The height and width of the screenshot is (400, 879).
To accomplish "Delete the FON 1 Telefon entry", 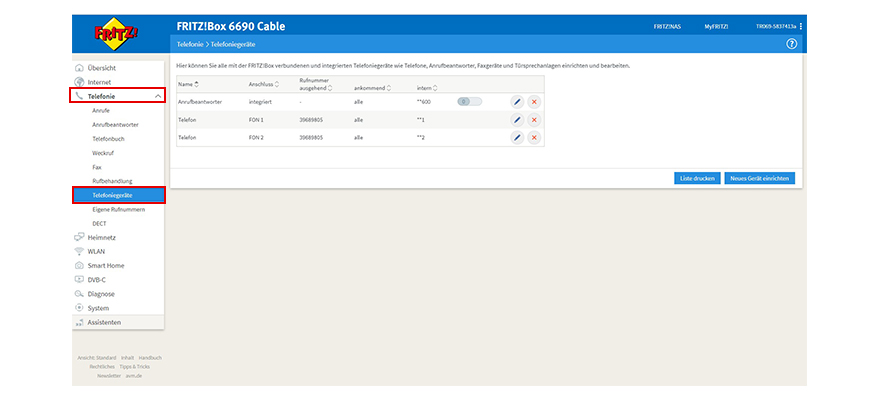I will tap(534, 120).
